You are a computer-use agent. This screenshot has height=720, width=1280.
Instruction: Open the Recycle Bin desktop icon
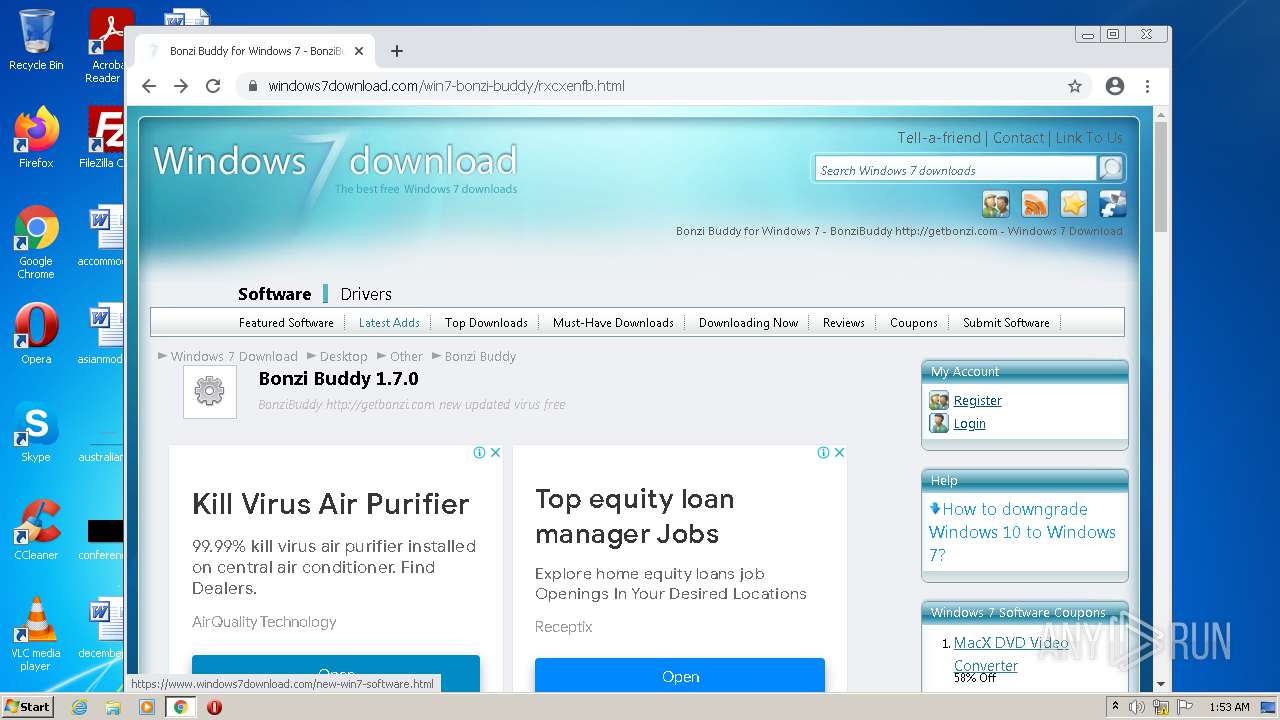36,40
